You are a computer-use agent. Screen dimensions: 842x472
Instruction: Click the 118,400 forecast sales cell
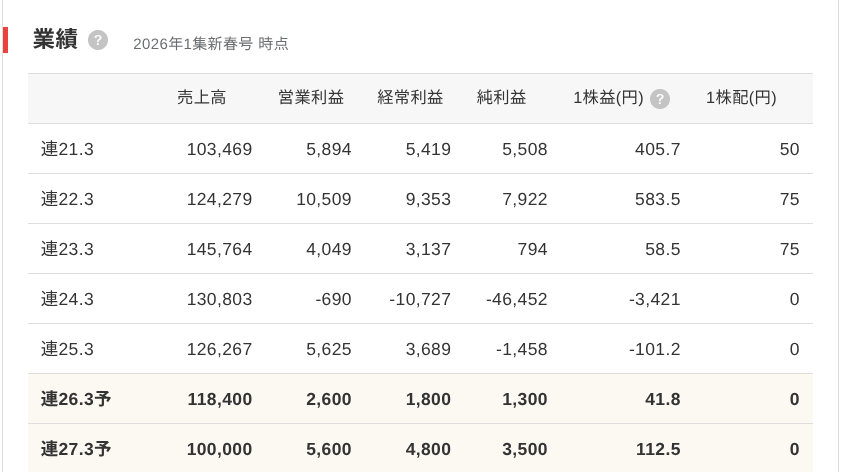pos(219,399)
